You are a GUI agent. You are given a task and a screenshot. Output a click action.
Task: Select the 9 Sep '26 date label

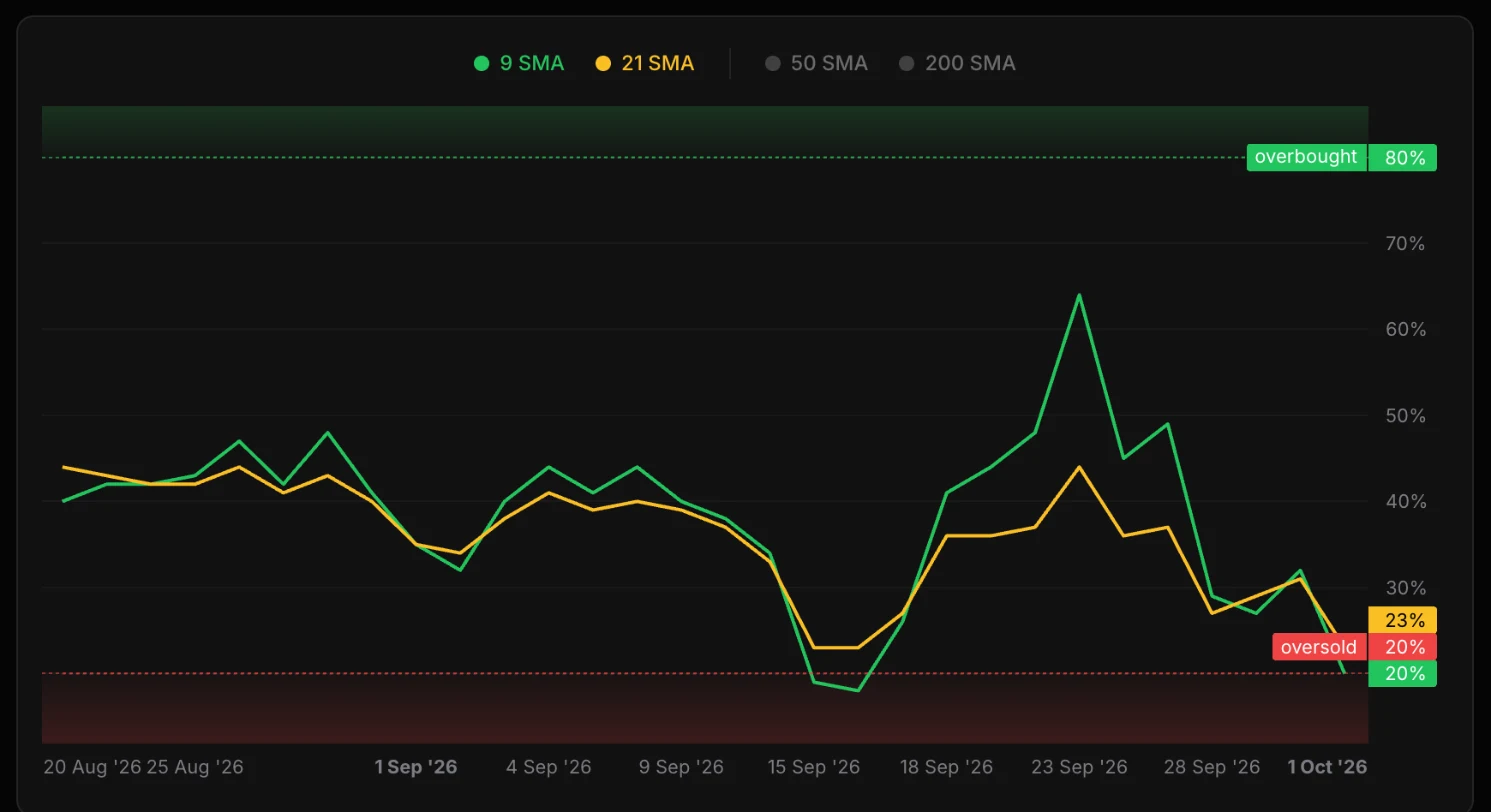681,767
